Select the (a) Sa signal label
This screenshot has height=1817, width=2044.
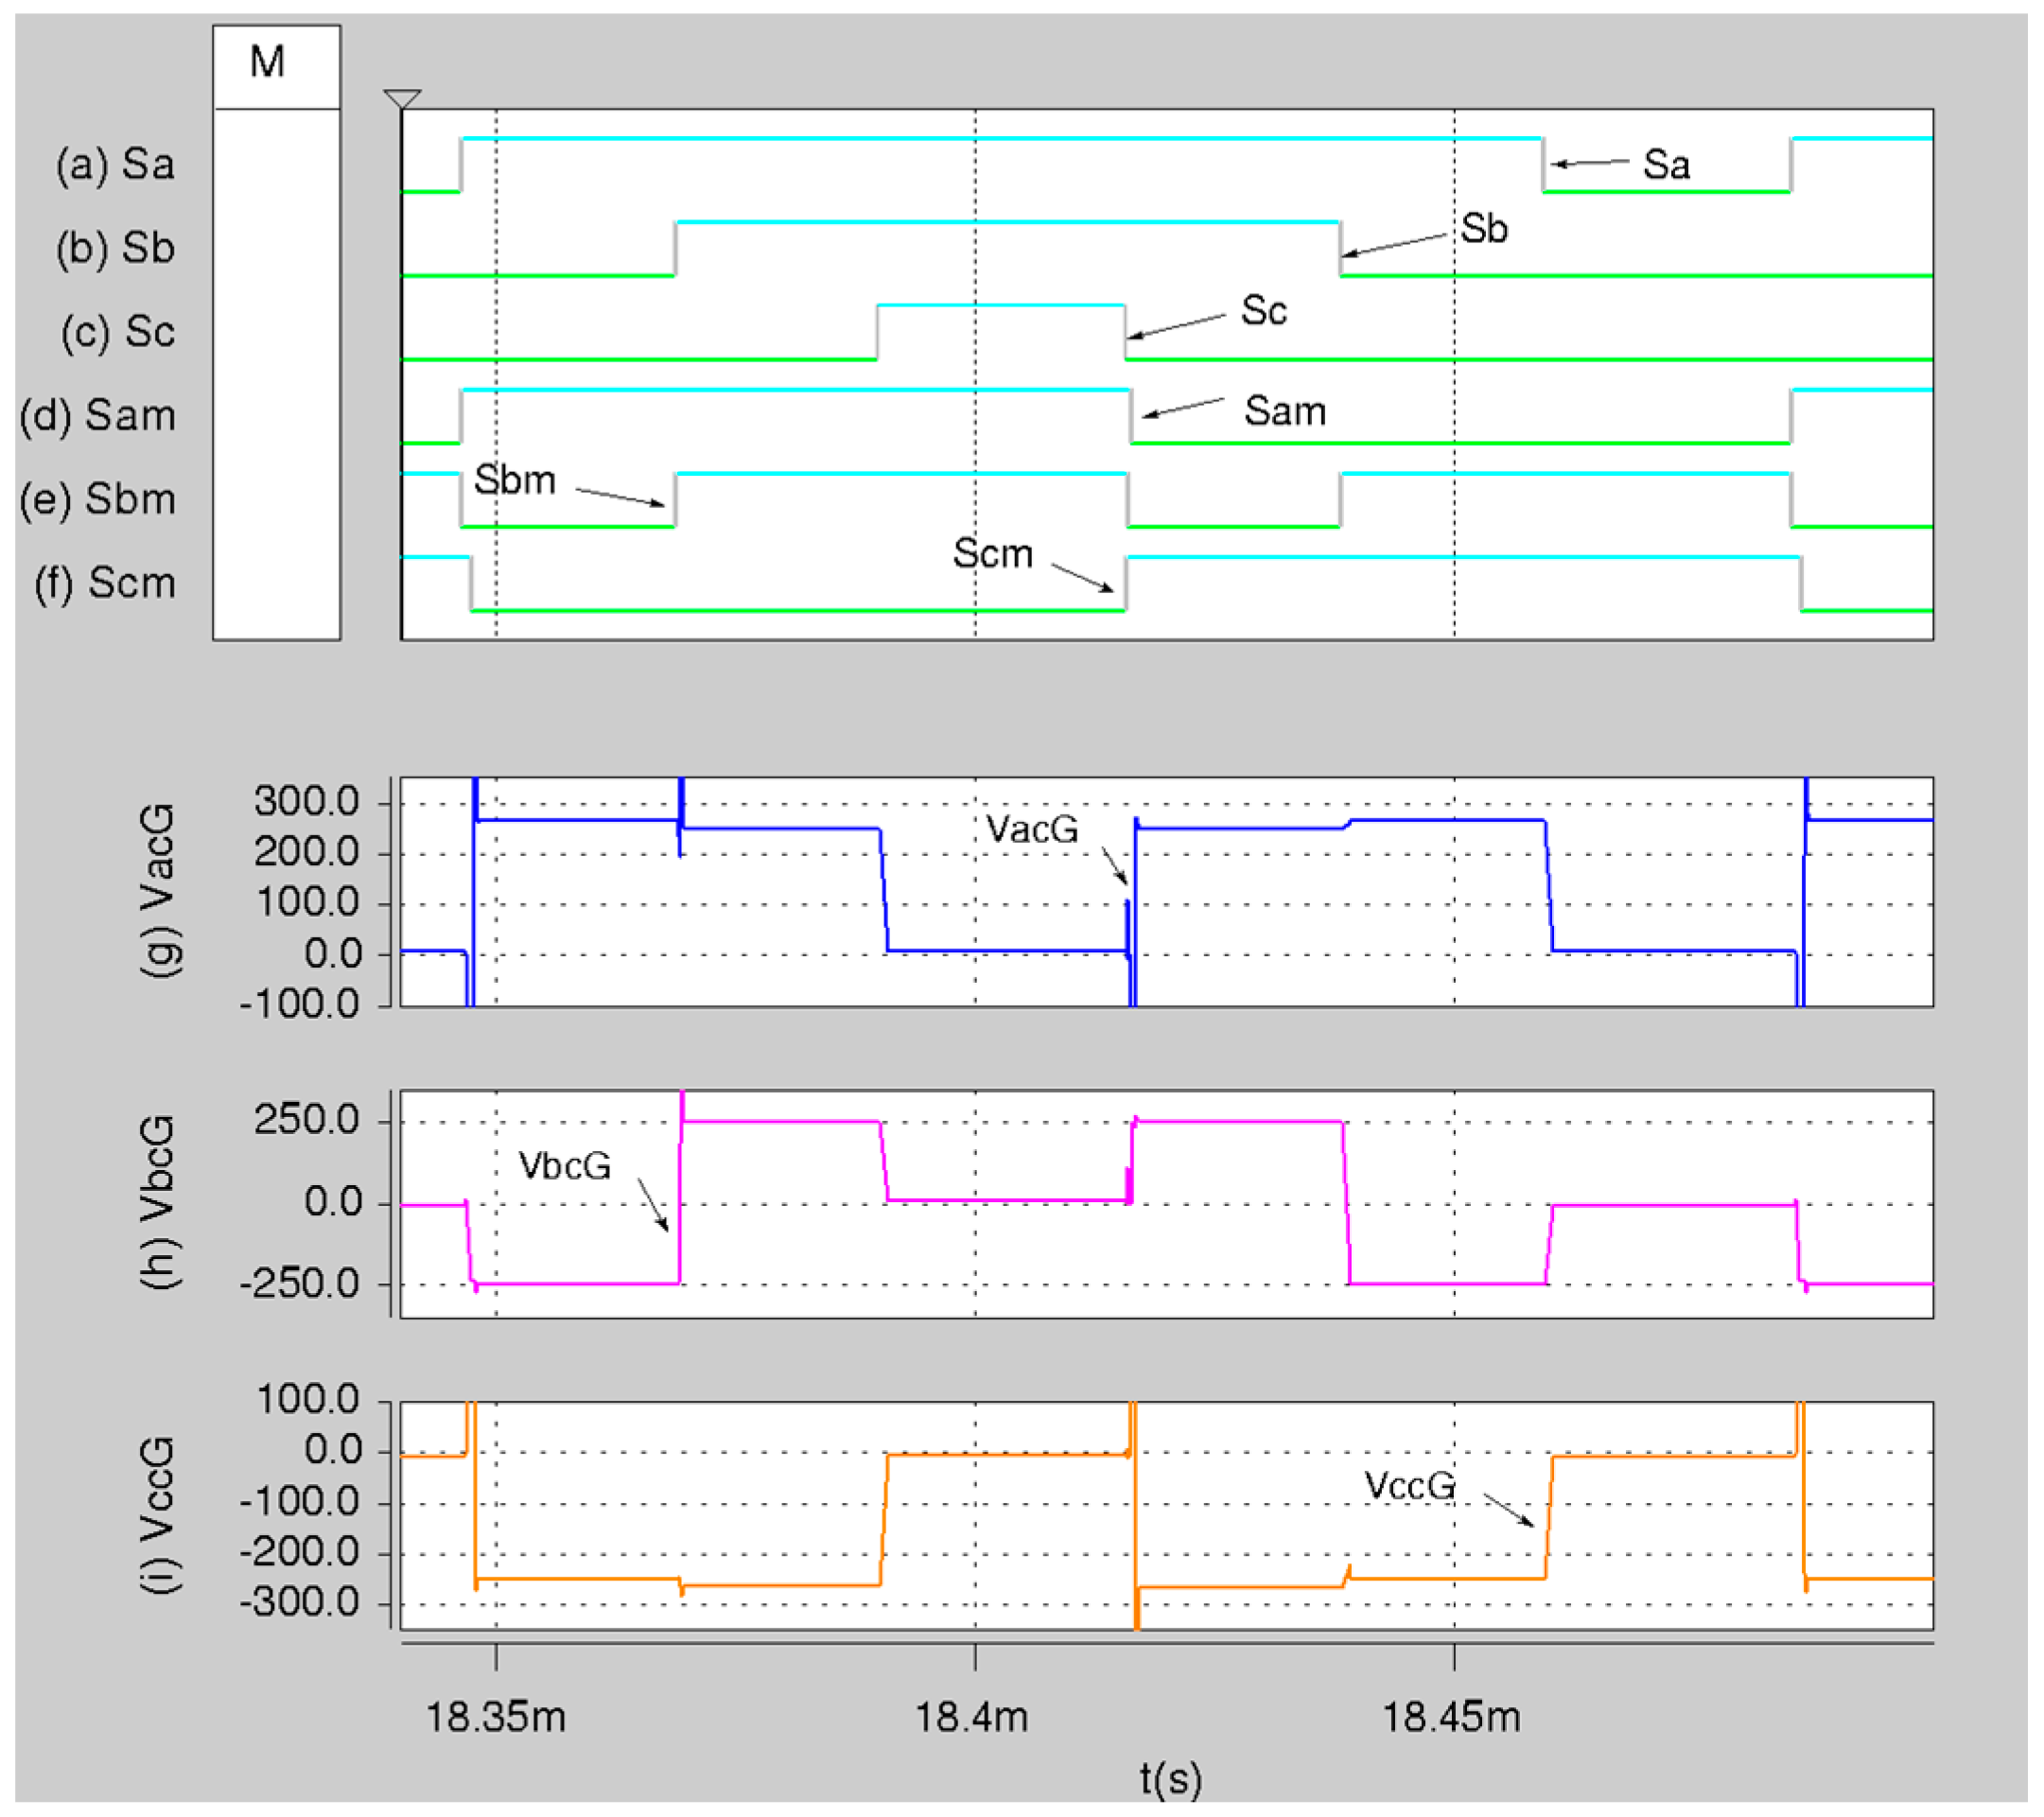click(x=115, y=165)
